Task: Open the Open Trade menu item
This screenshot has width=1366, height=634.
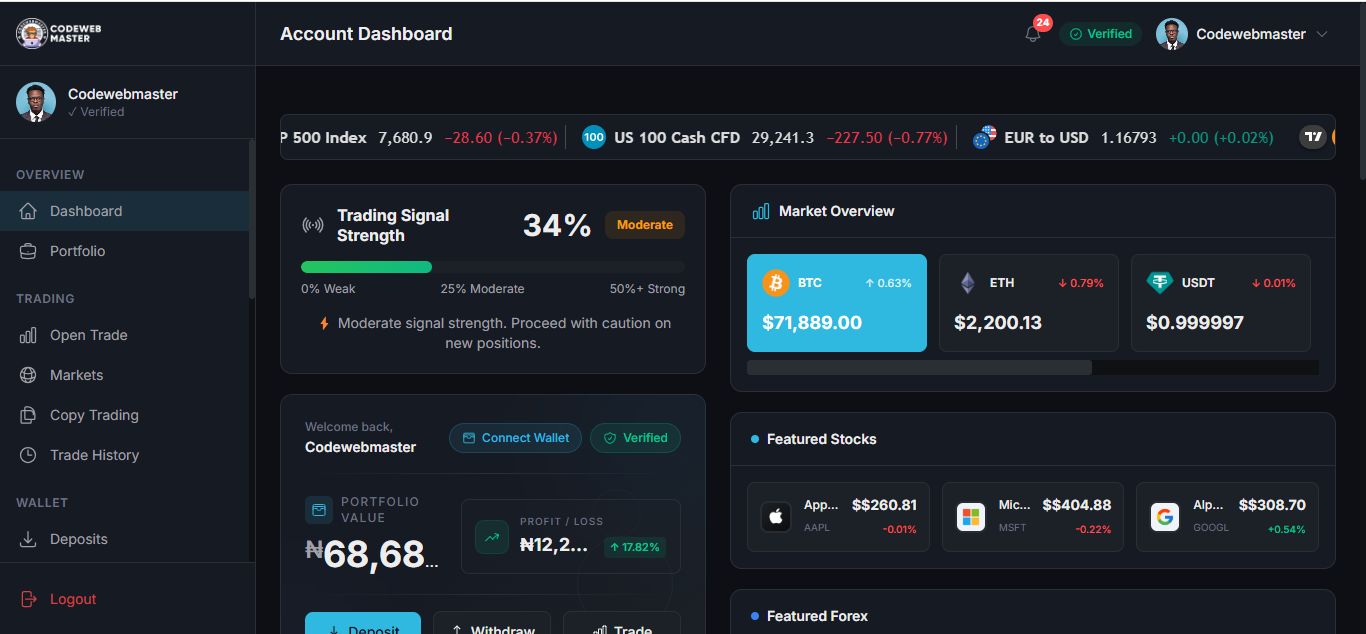Action: point(124,335)
